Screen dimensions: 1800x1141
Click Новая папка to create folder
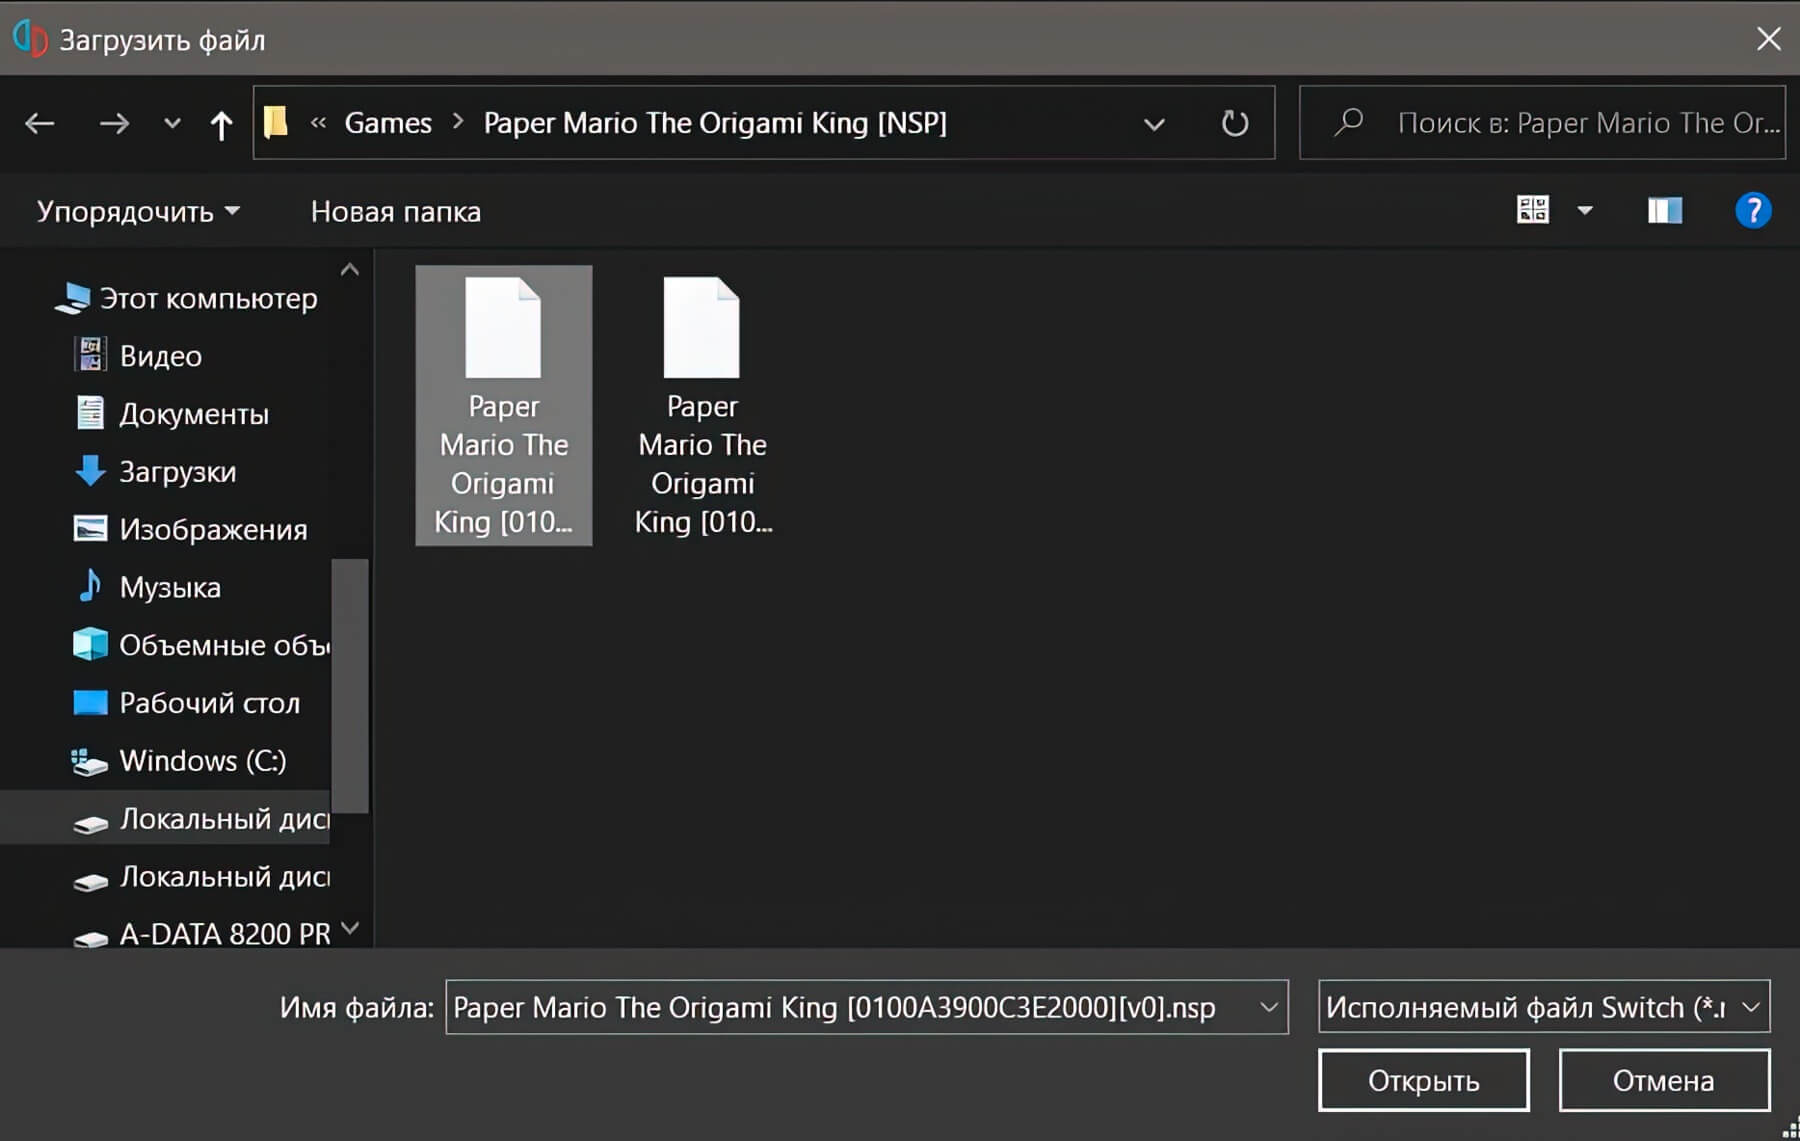click(395, 212)
